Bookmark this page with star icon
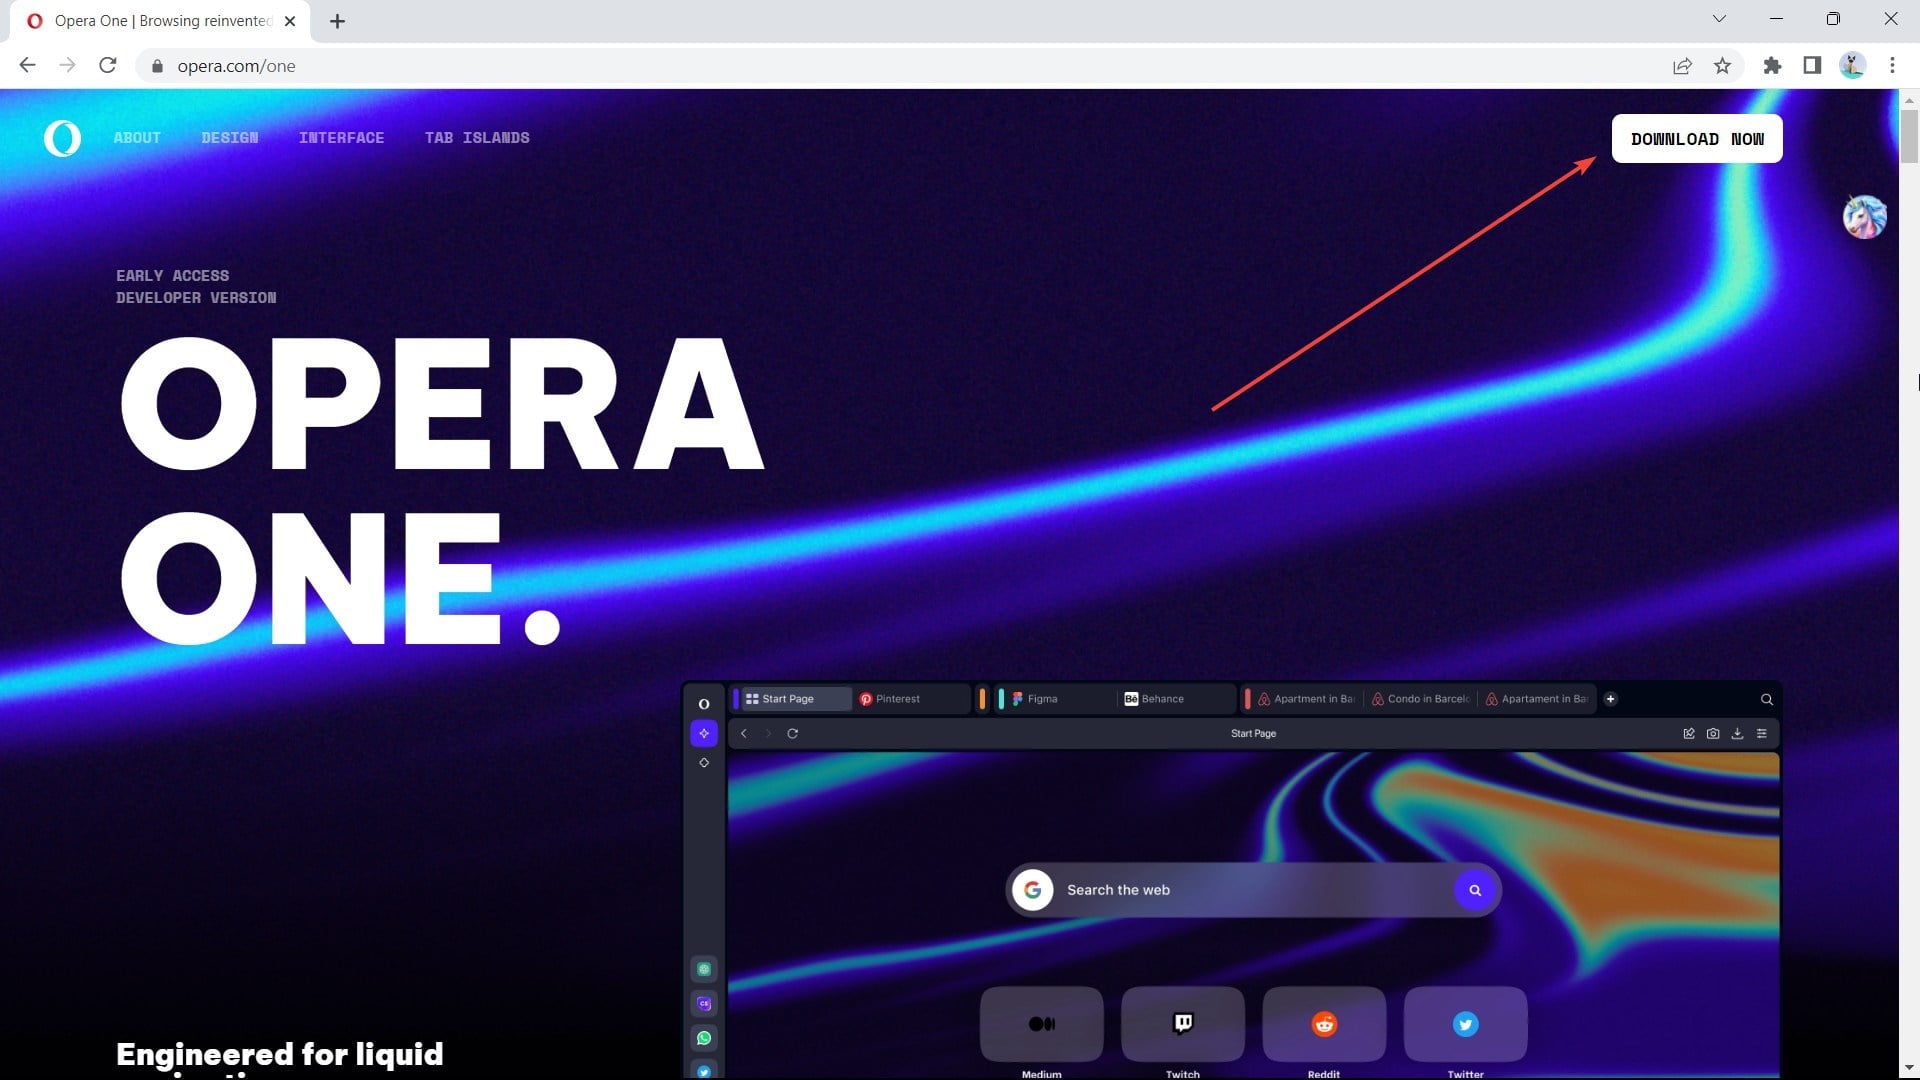The image size is (1920, 1080). 1722,66
